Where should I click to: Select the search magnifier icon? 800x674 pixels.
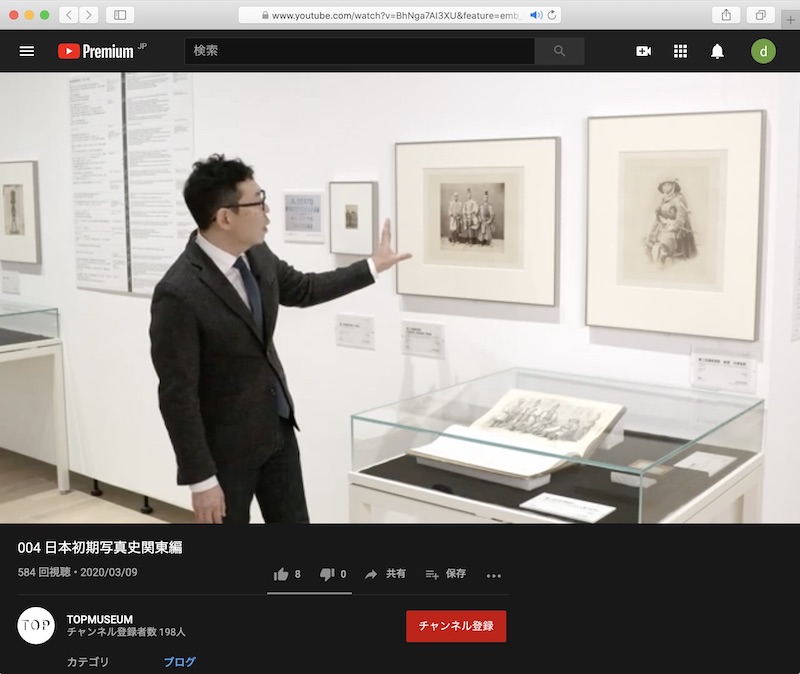click(x=559, y=50)
